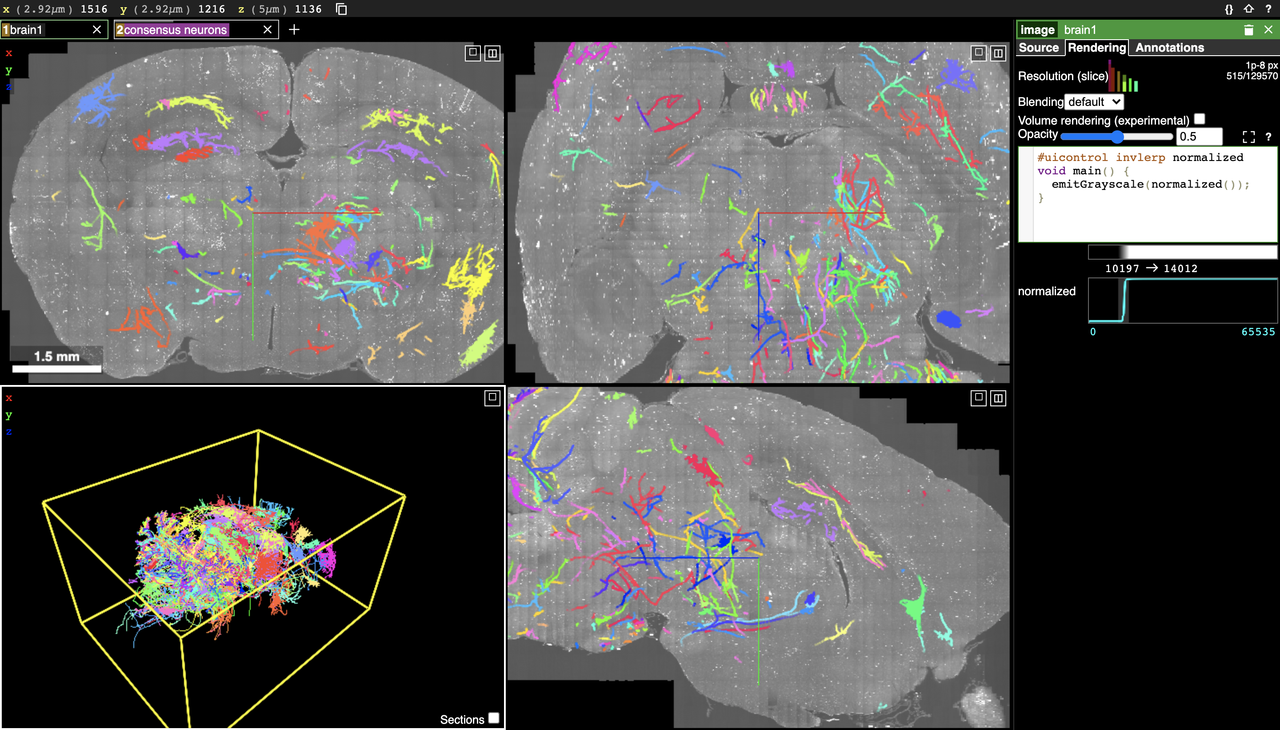Click the y coordinate value 1216
The width and height of the screenshot is (1280, 730).
(x=211, y=9)
